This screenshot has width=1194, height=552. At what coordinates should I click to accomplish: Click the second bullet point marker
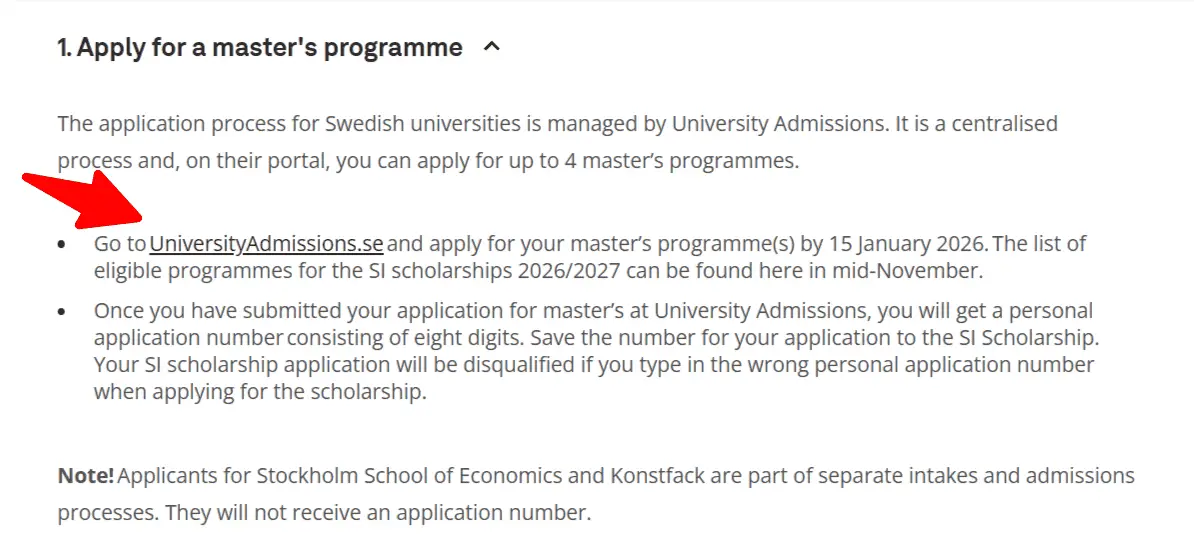63,312
